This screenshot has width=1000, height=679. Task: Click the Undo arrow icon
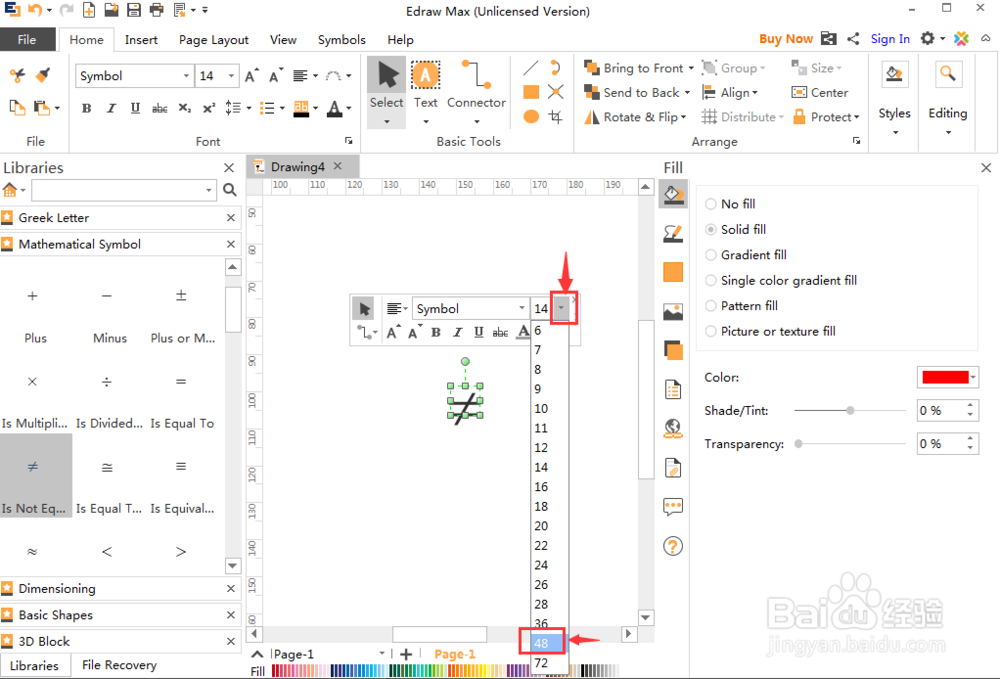(35, 10)
